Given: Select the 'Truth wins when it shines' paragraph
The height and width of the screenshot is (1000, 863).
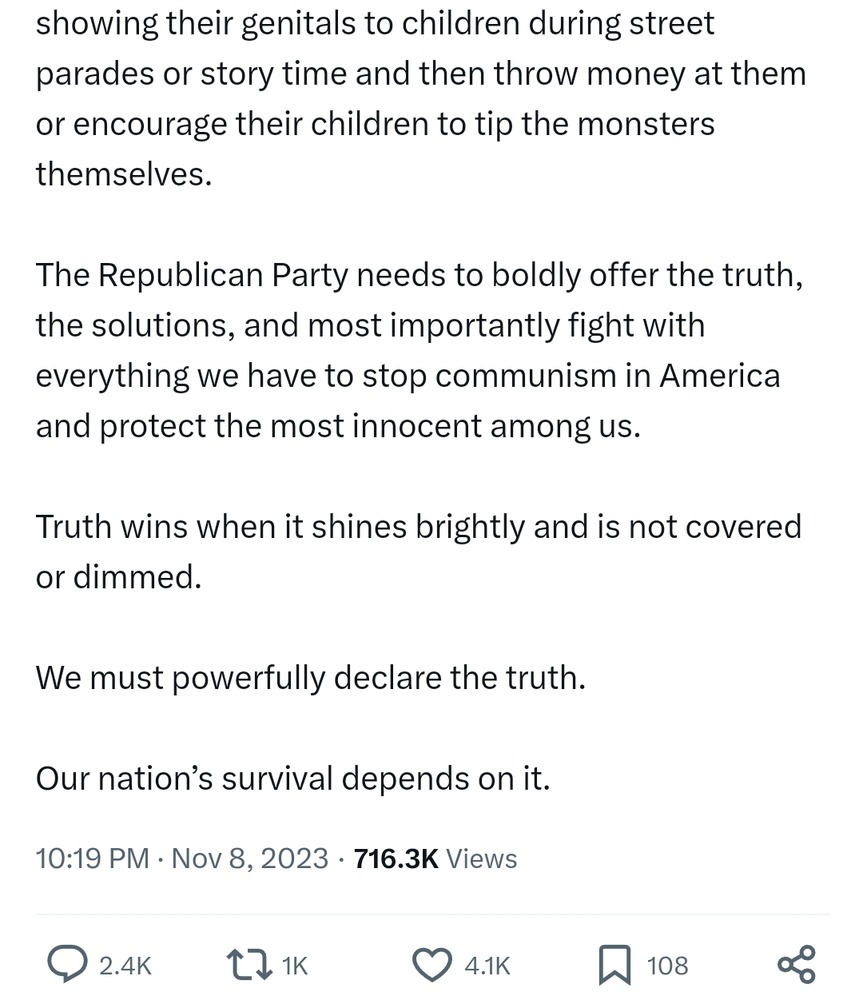Looking at the screenshot, I should click(x=418, y=552).
